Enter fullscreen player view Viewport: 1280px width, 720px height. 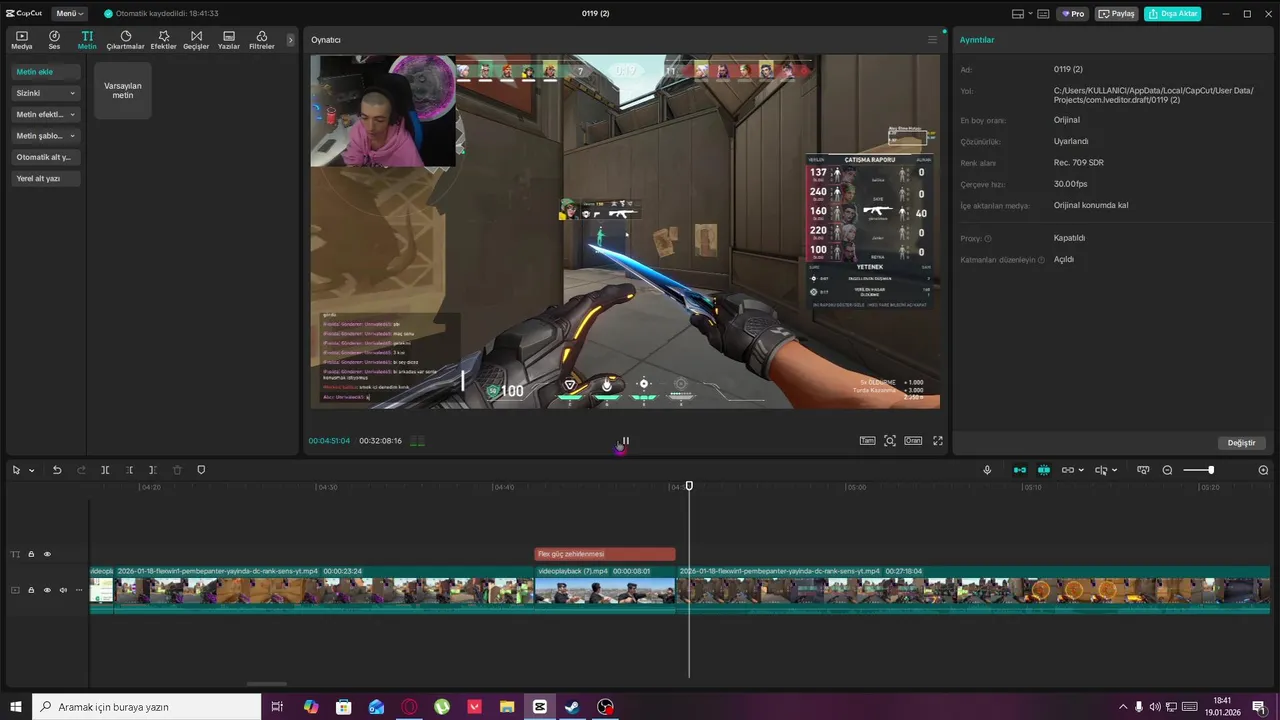coord(938,441)
